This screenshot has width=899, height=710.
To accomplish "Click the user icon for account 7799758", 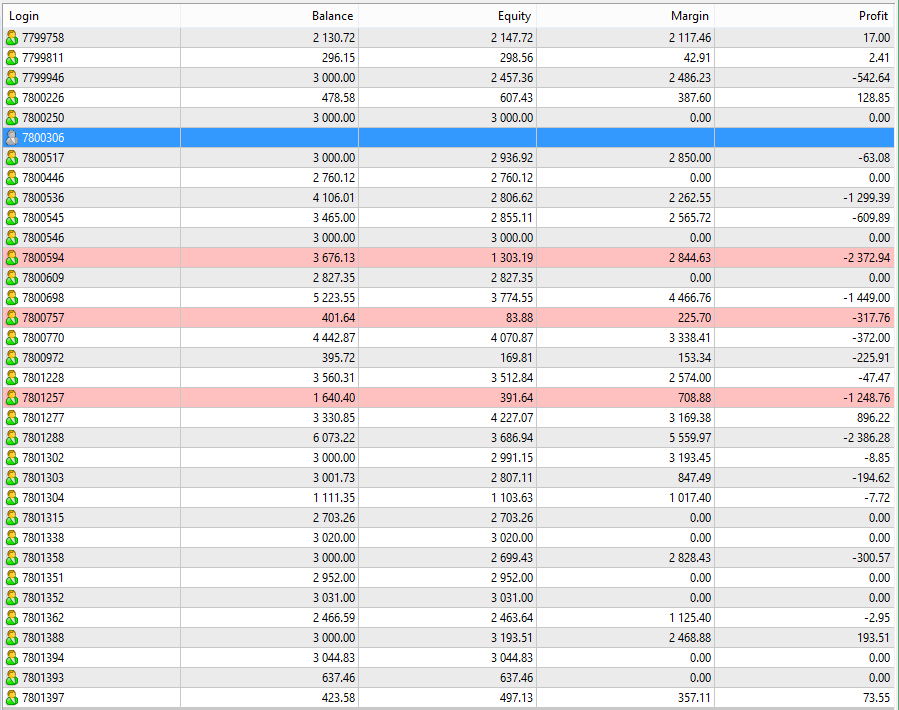I will click(12, 38).
